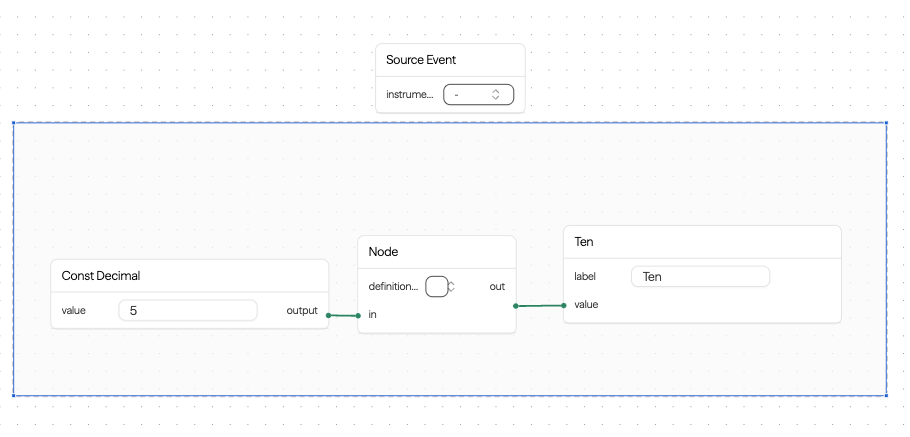Click the 'out' label in Node
The image size is (910, 437).
pos(497,287)
